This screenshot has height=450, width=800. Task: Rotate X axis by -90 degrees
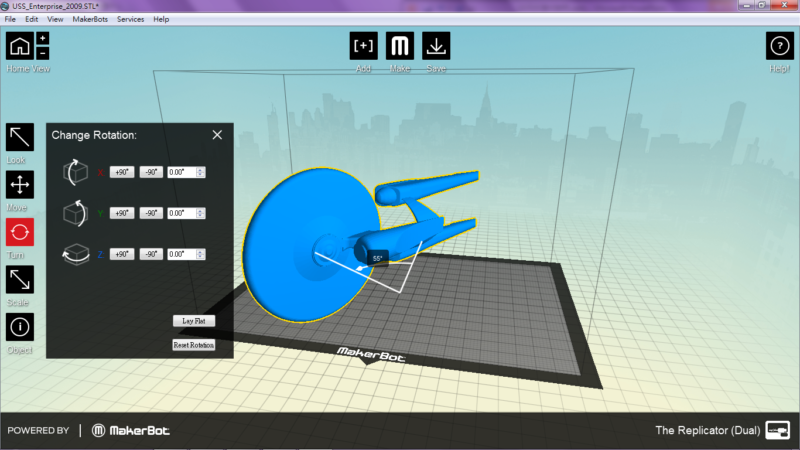tap(151, 172)
